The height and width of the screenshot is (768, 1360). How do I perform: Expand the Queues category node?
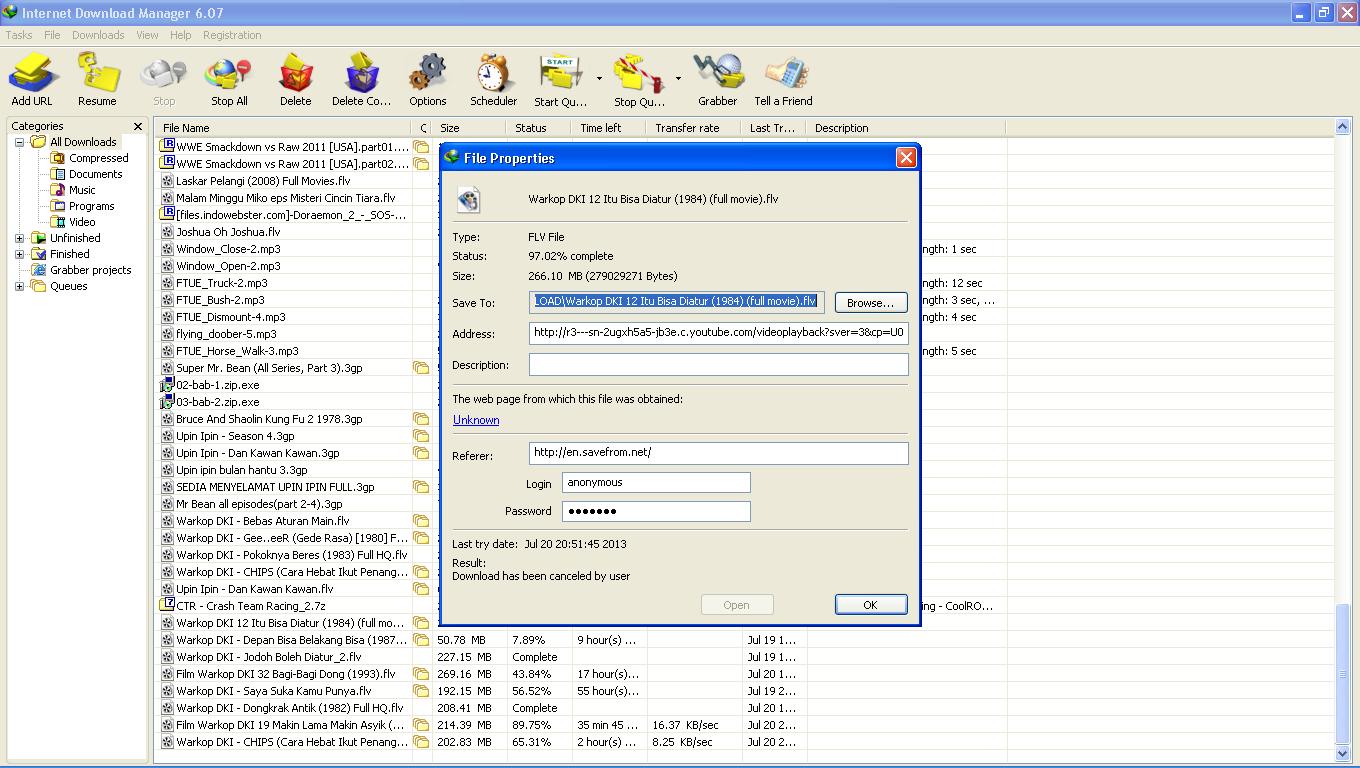coord(19,286)
